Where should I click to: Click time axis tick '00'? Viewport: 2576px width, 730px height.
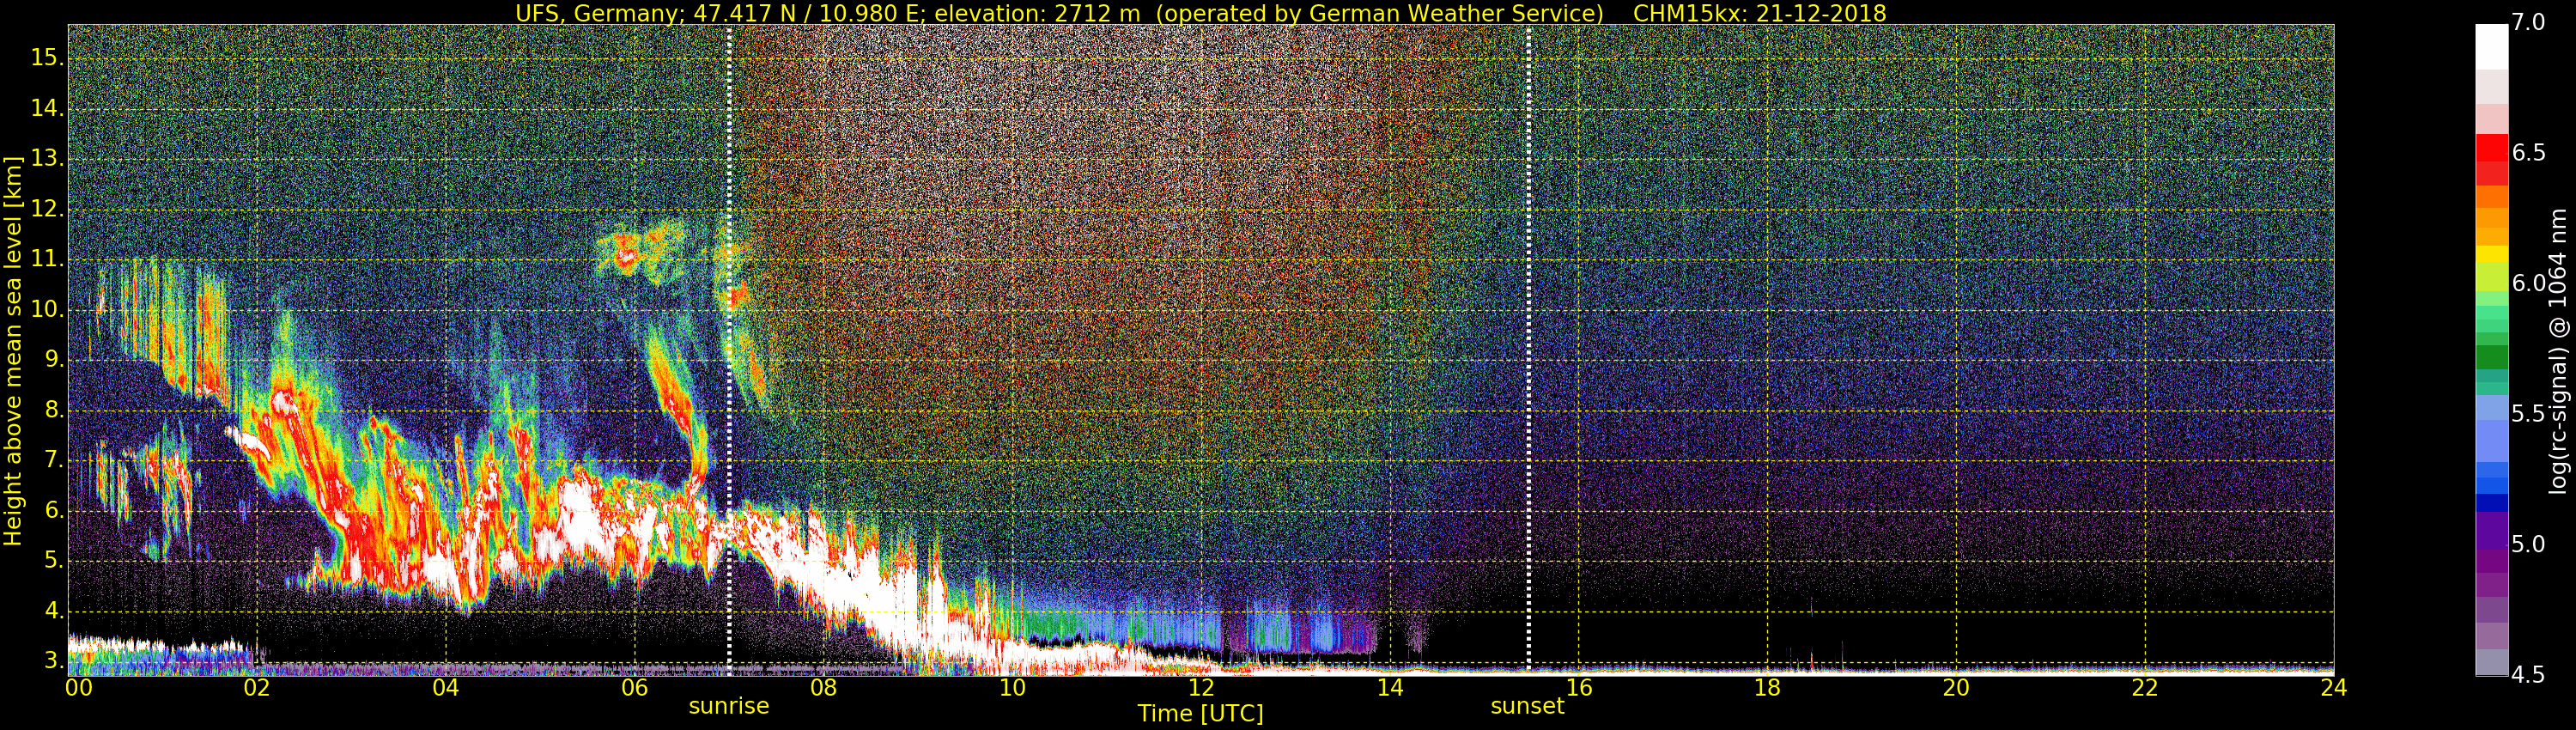coord(78,688)
